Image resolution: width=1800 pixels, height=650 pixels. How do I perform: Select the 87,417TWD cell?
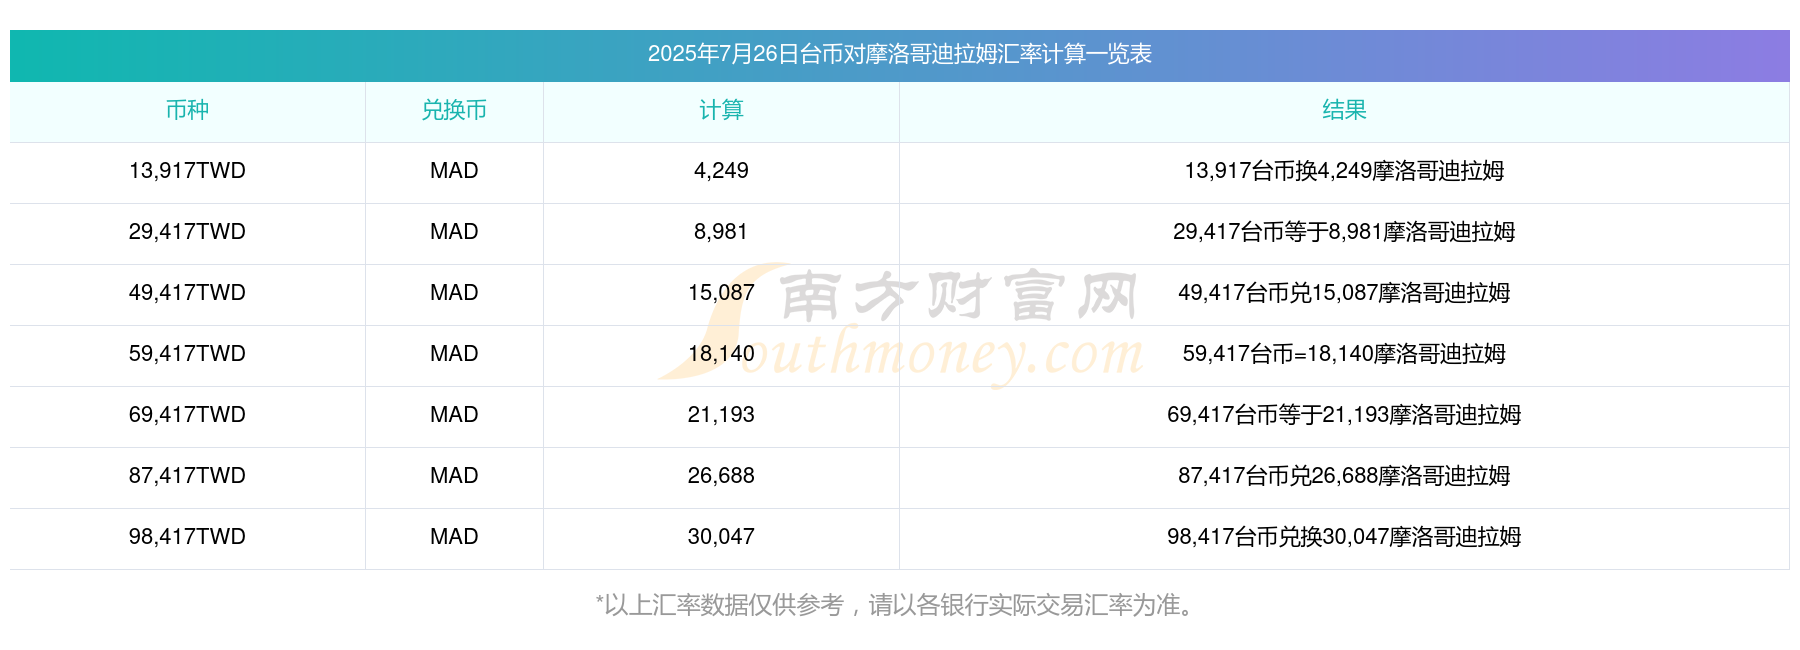(x=187, y=476)
